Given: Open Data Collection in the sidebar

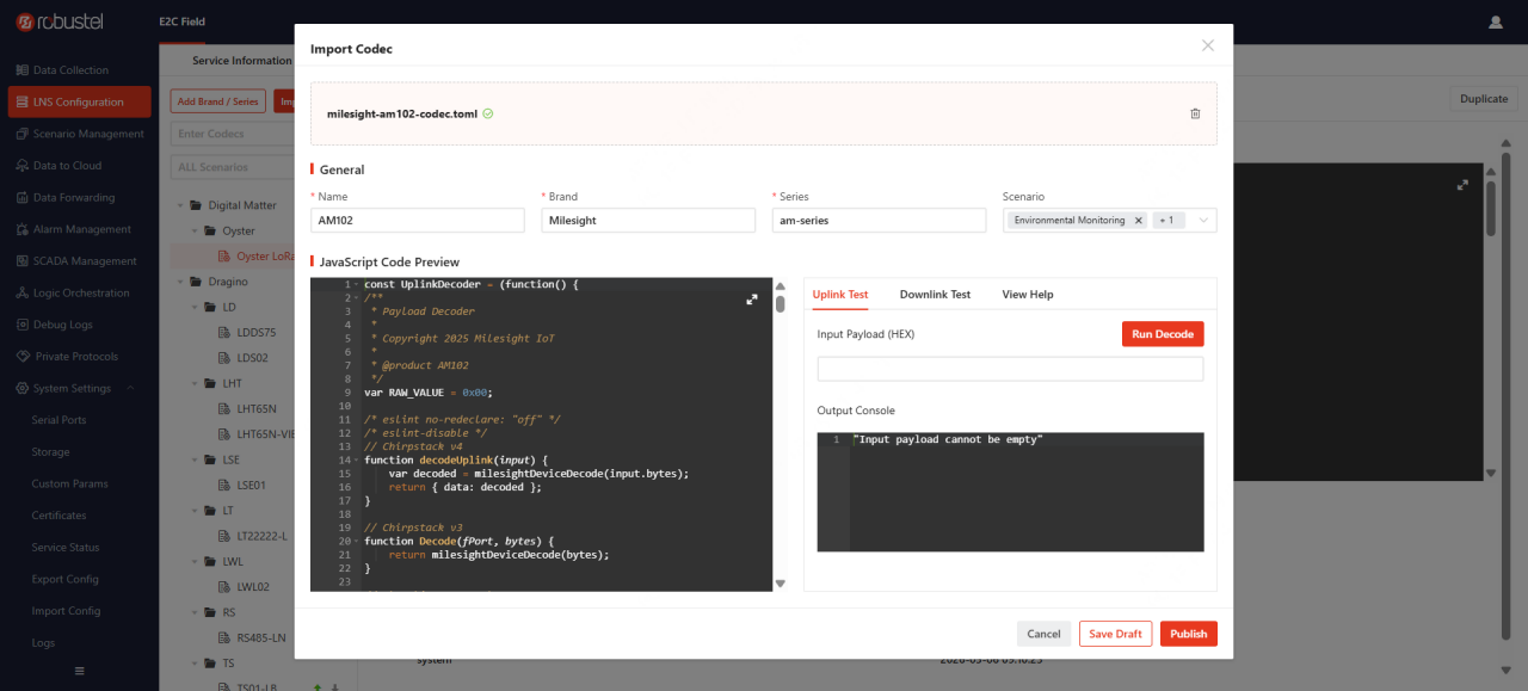Looking at the screenshot, I should [x=70, y=70].
